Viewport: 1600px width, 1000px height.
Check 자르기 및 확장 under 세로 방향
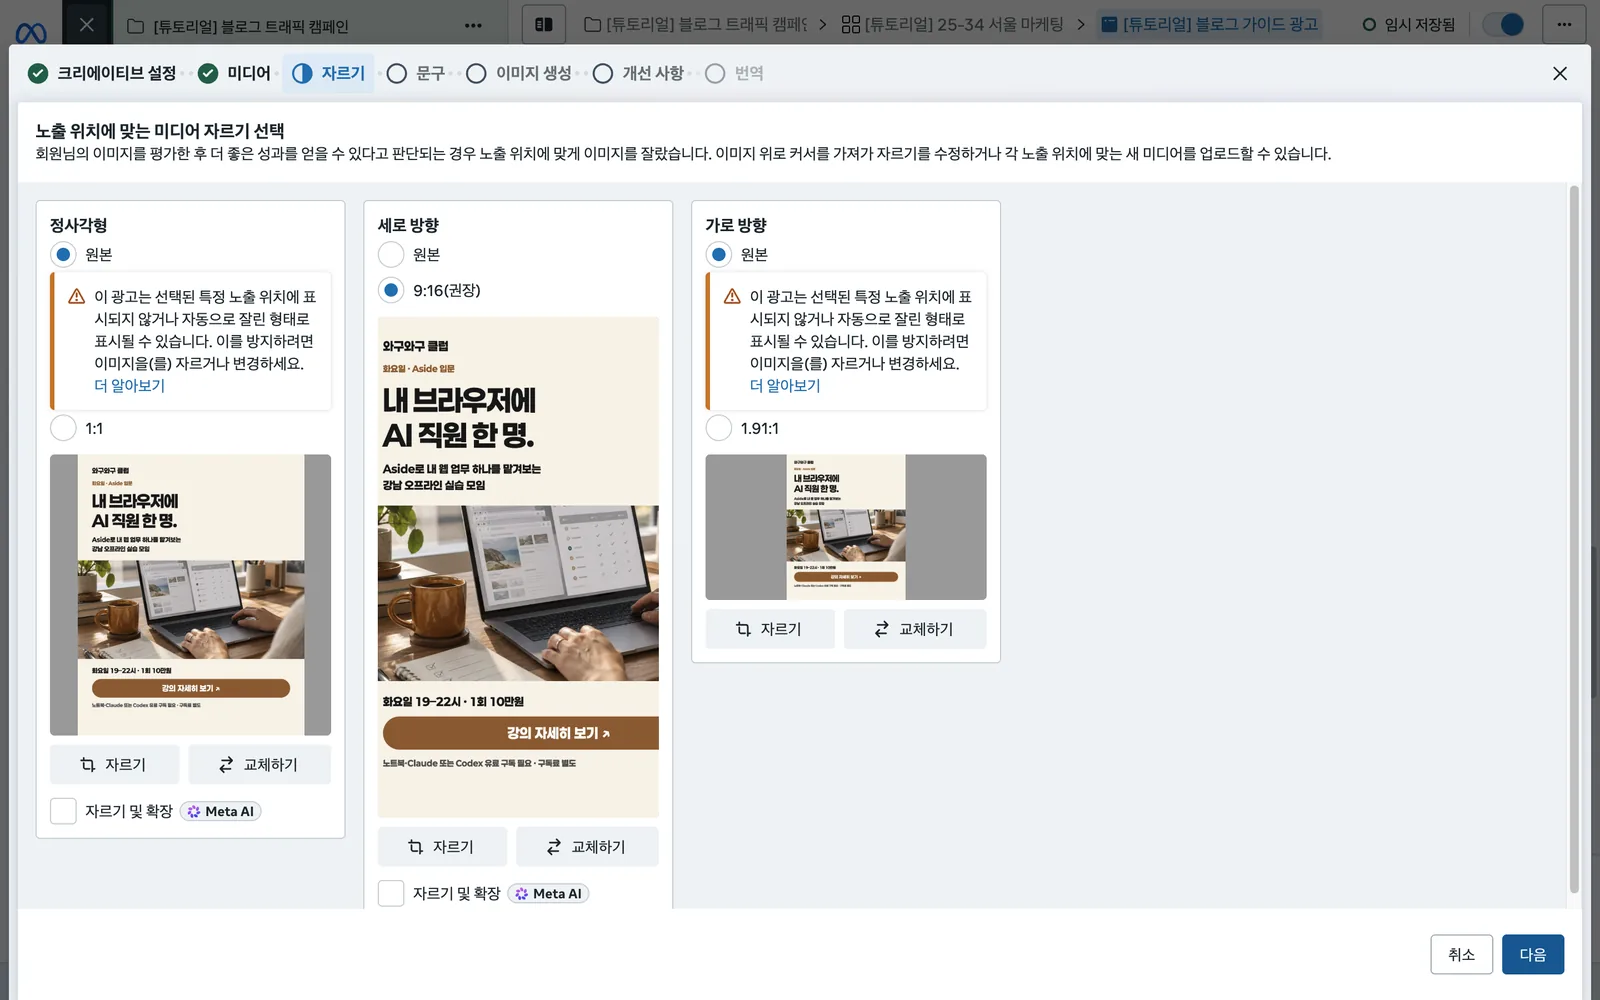pos(391,893)
